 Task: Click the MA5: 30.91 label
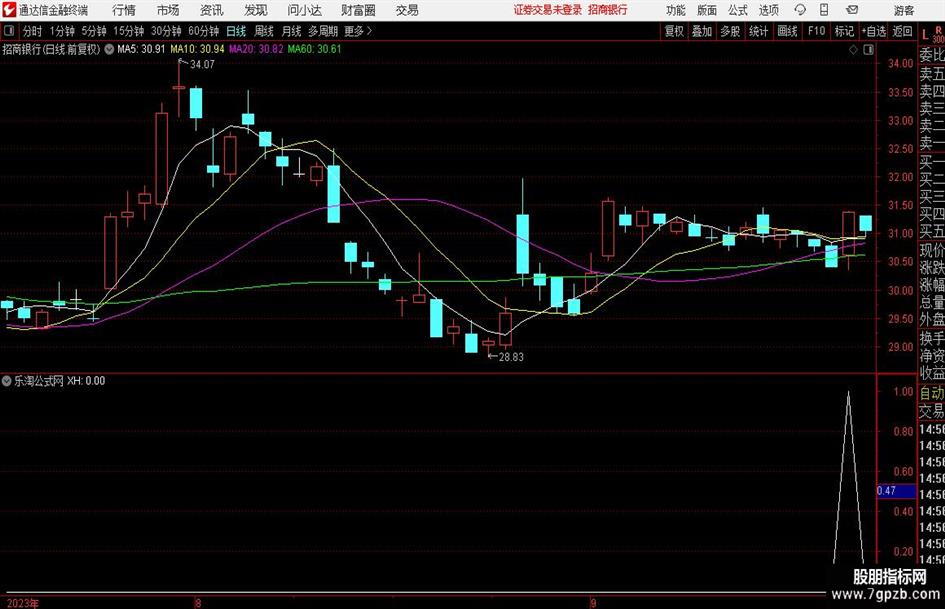coord(141,49)
